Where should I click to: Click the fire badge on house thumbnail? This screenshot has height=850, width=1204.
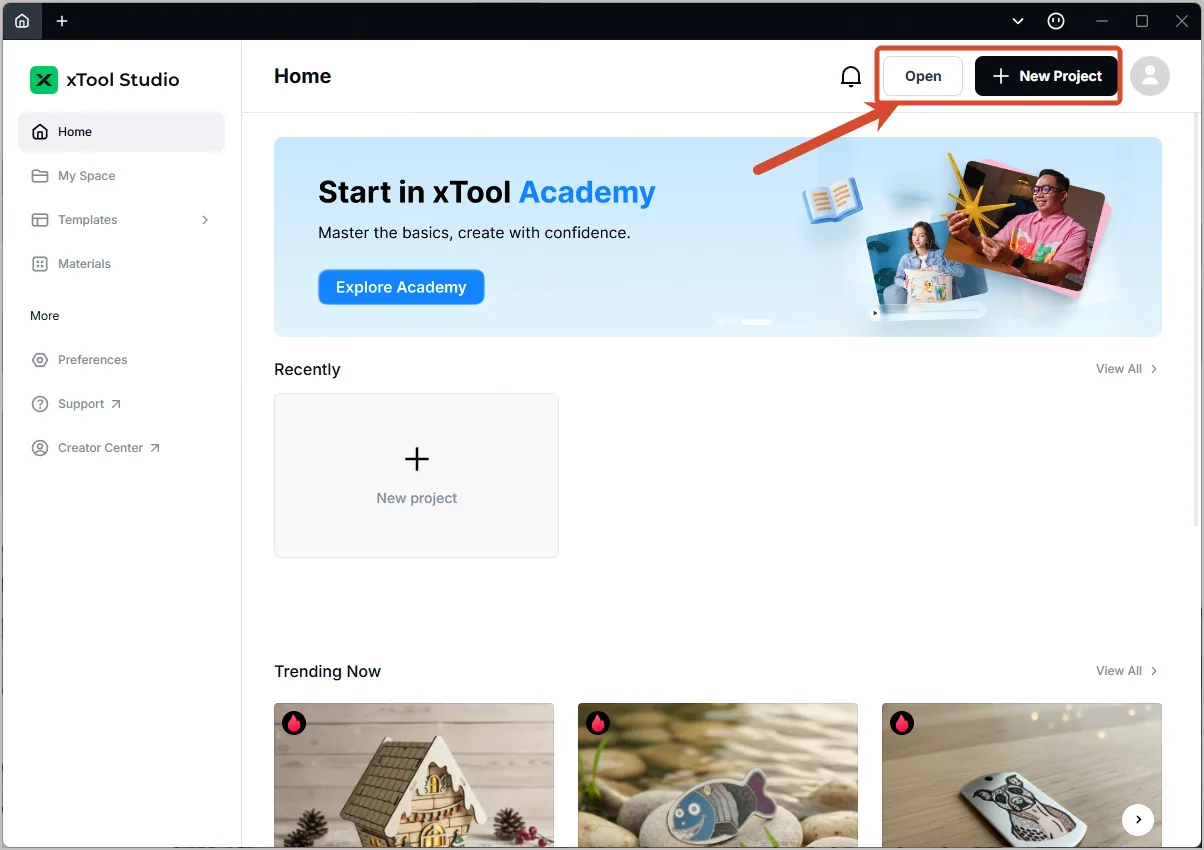pos(293,723)
